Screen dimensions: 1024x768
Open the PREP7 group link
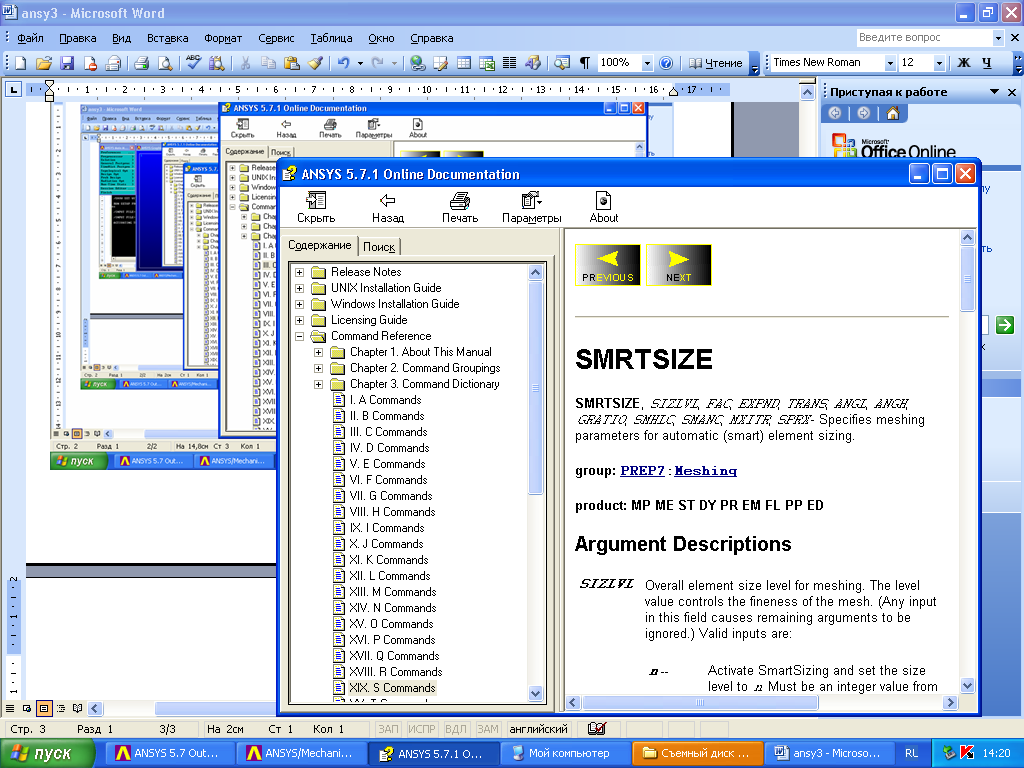click(x=642, y=470)
